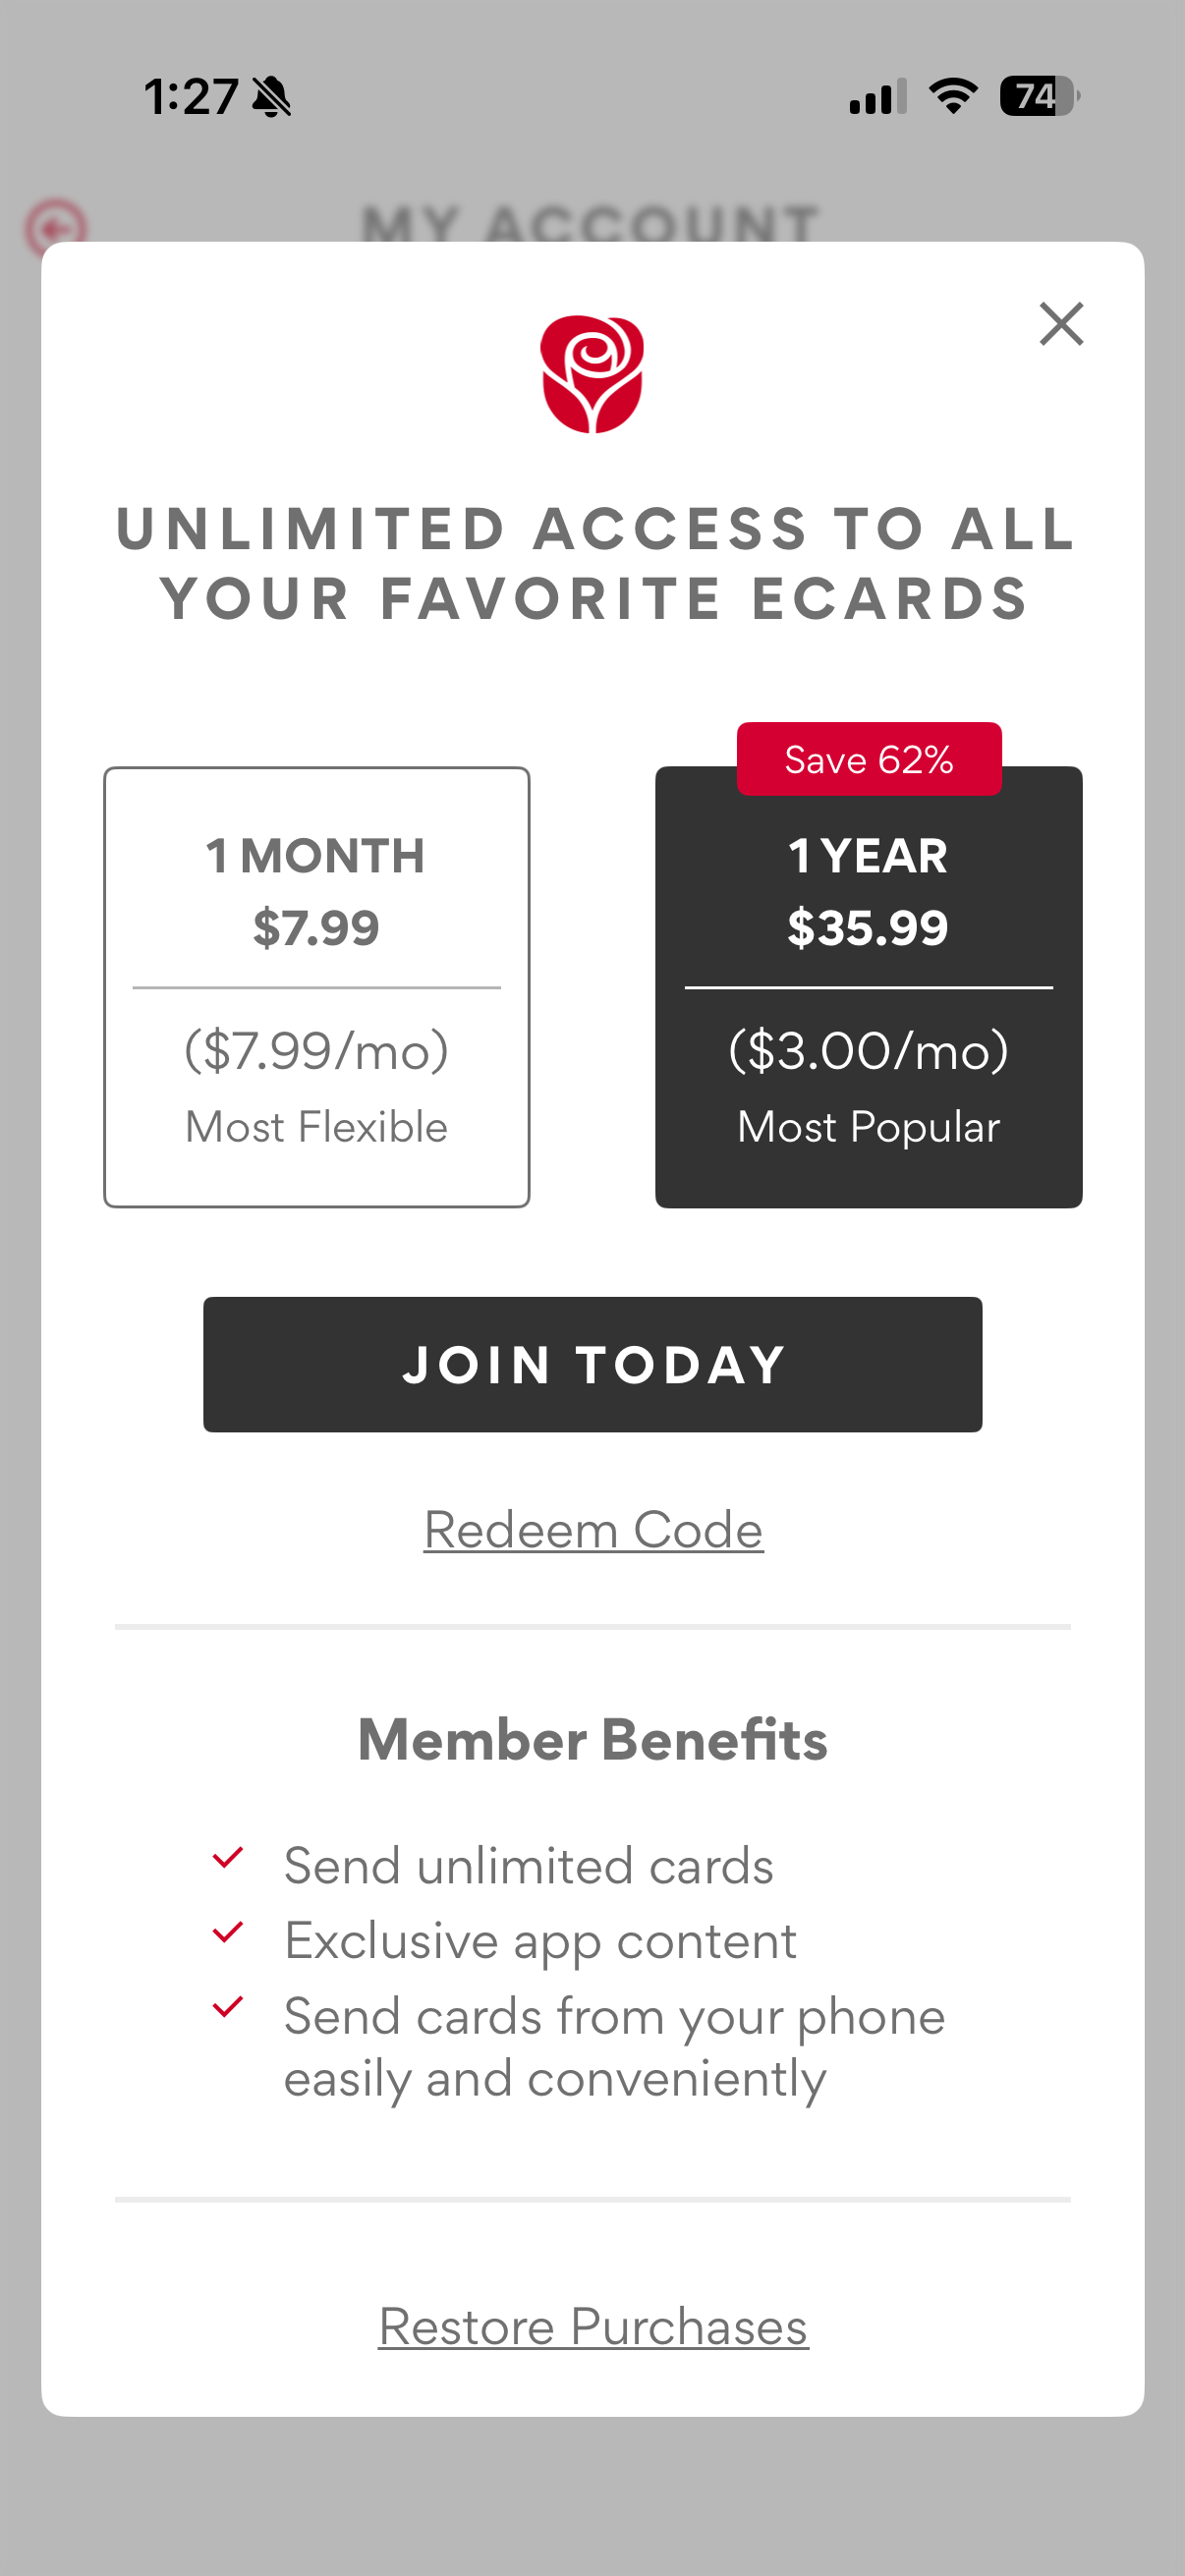Tap the checkmark beside Exclusive app content

click(228, 1932)
